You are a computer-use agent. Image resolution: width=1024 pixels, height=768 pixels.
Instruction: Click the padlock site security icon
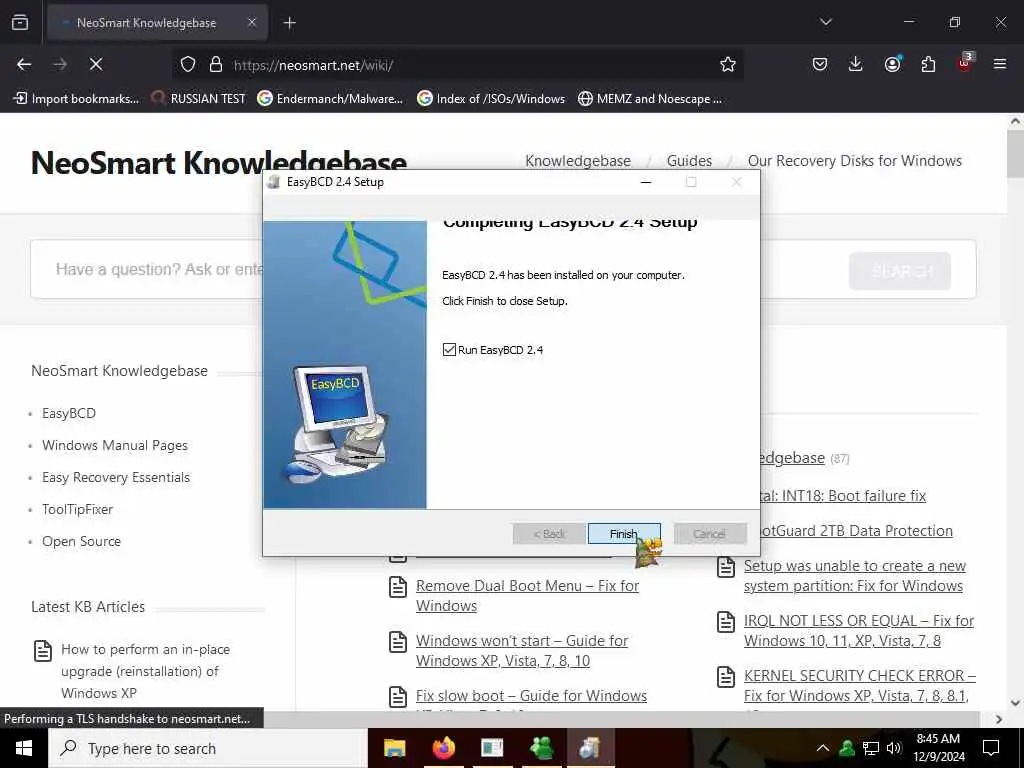tap(216, 65)
